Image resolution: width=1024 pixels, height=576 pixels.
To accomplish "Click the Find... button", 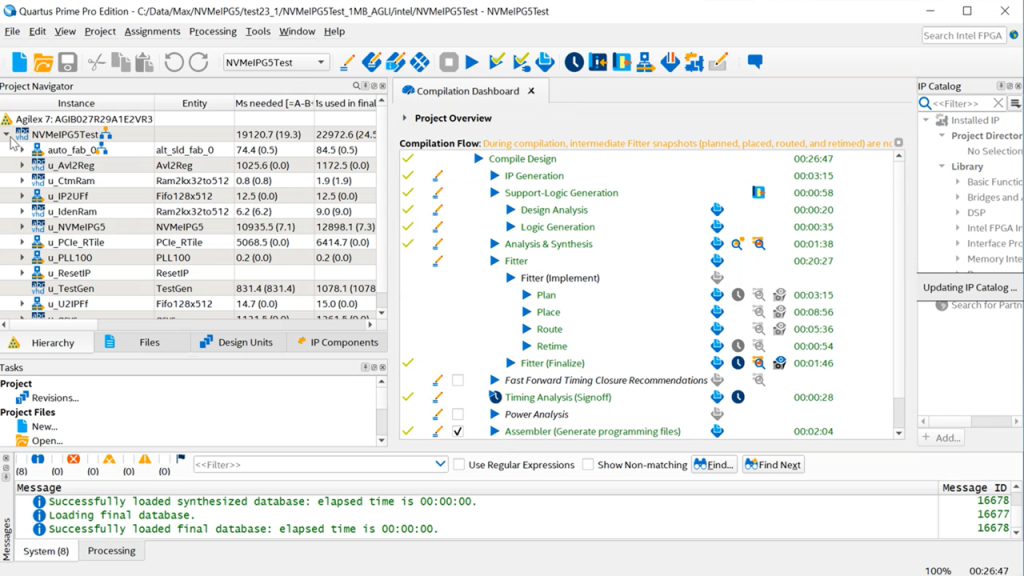I will [x=714, y=464].
